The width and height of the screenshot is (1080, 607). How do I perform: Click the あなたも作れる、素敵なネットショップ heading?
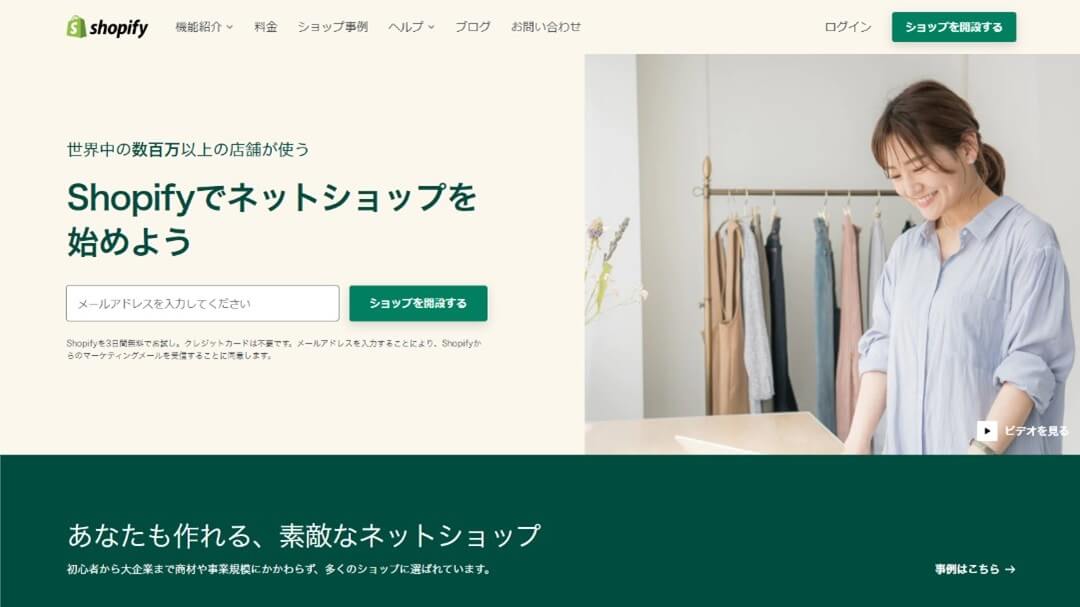click(304, 535)
